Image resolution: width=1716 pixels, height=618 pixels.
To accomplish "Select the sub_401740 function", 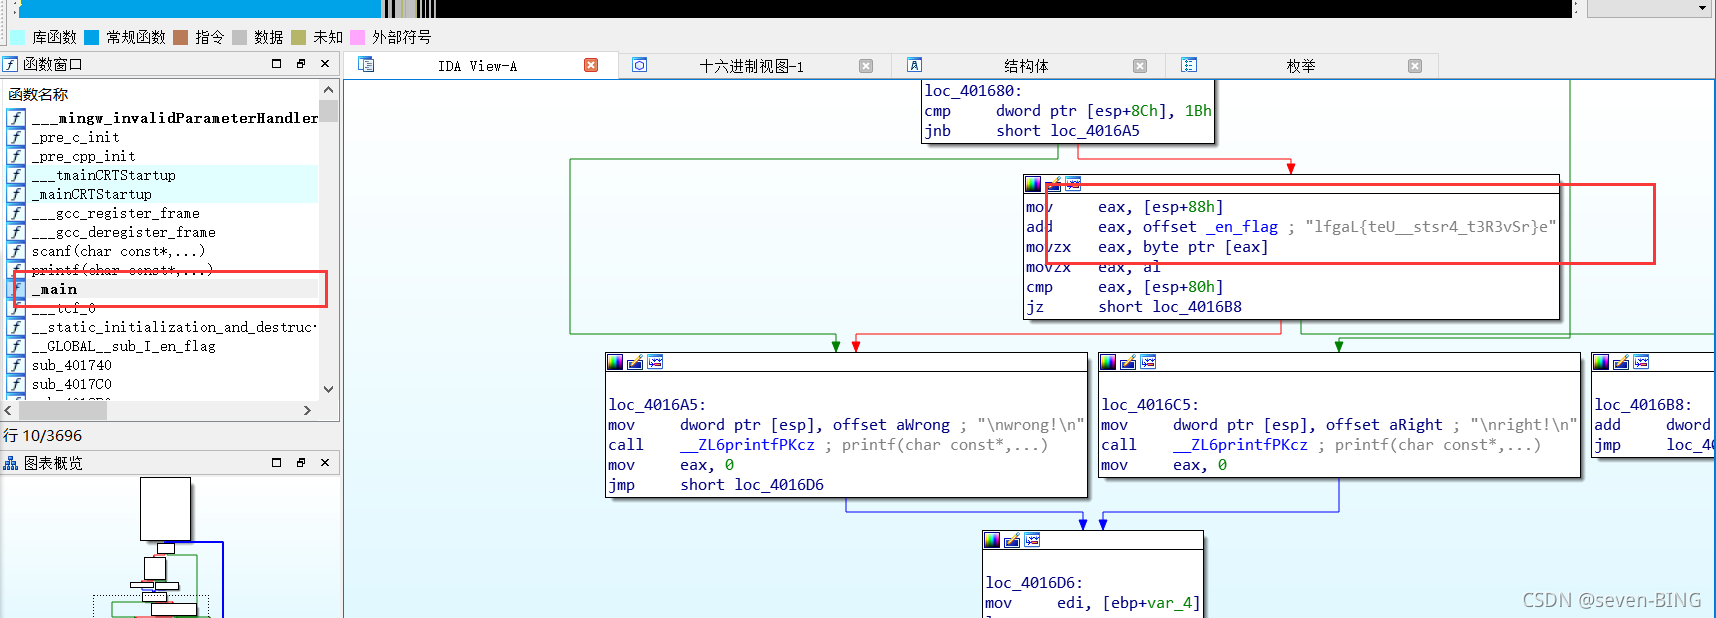I will tap(163, 365).
